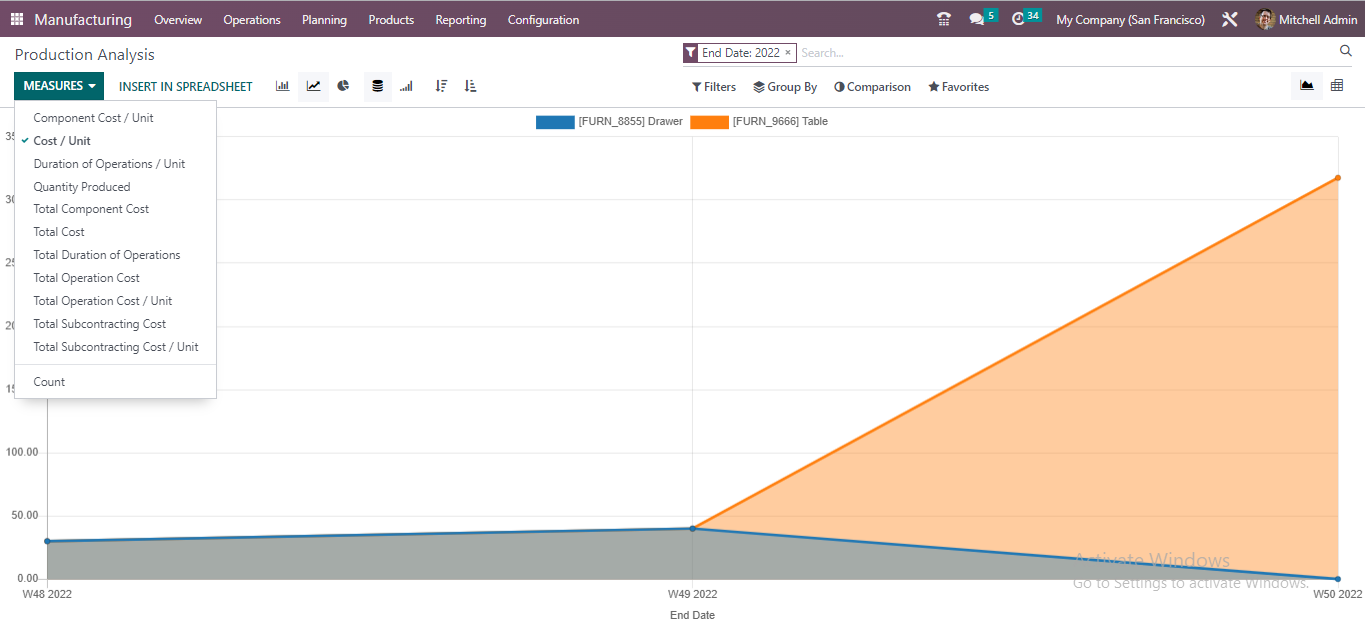Open the Measures dropdown
This screenshot has width=1365, height=626.
tap(58, 86)
